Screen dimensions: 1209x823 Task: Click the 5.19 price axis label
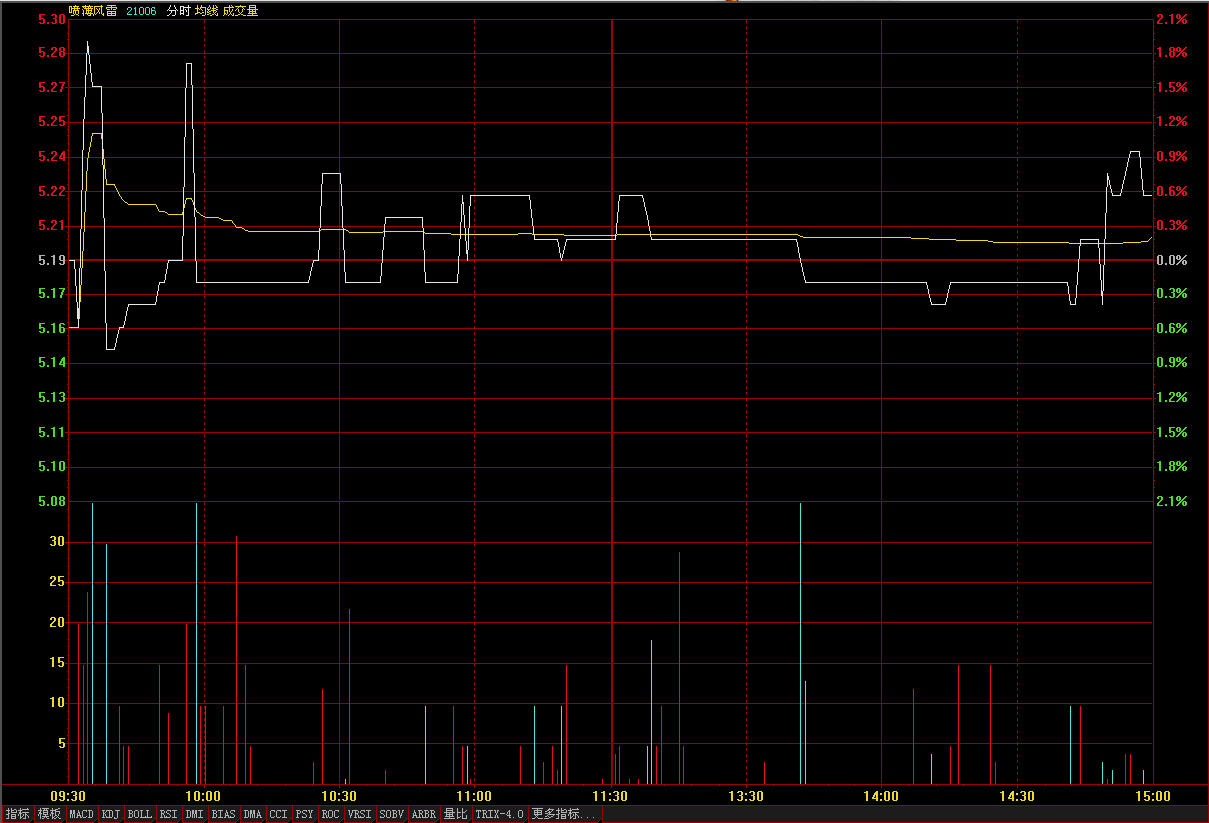[51, 260]
